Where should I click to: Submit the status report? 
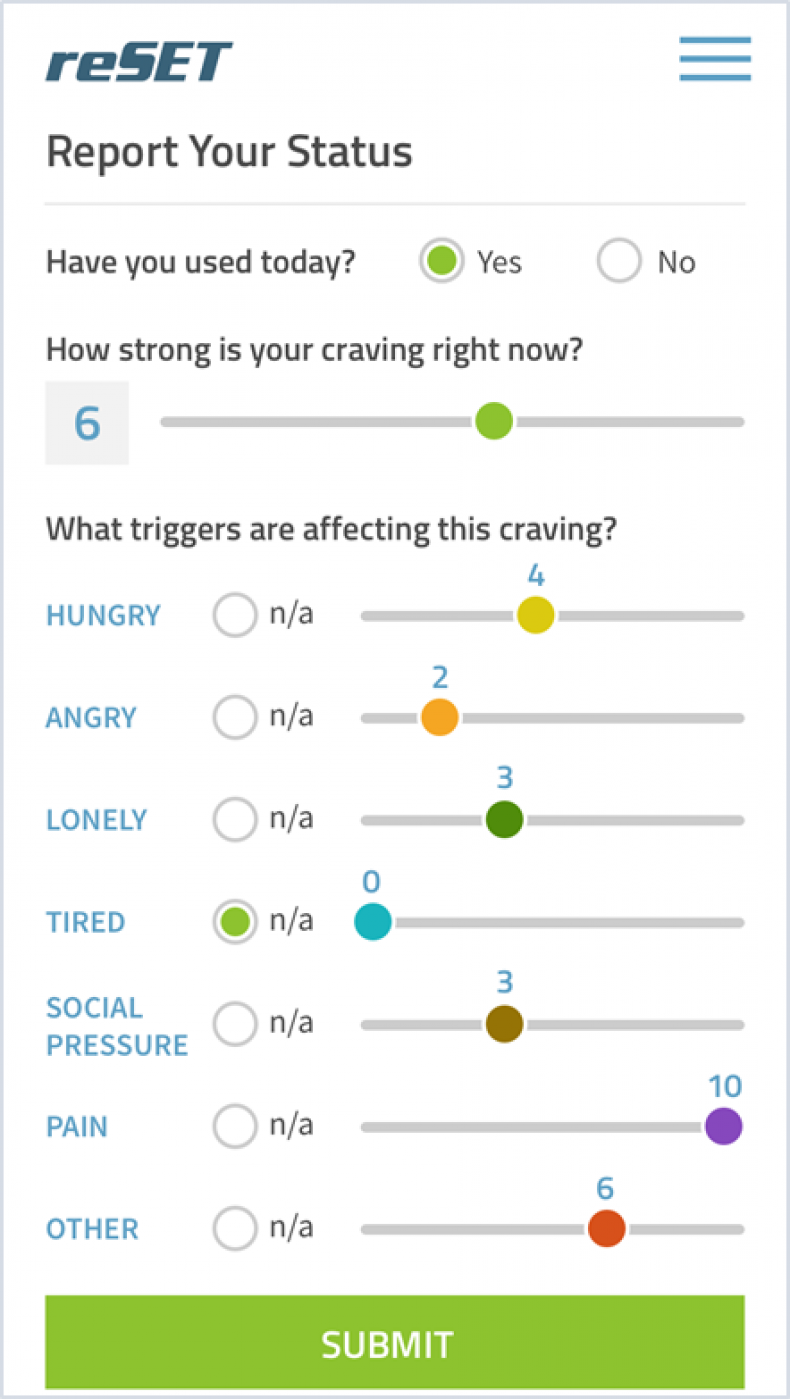coord(395,1342)
